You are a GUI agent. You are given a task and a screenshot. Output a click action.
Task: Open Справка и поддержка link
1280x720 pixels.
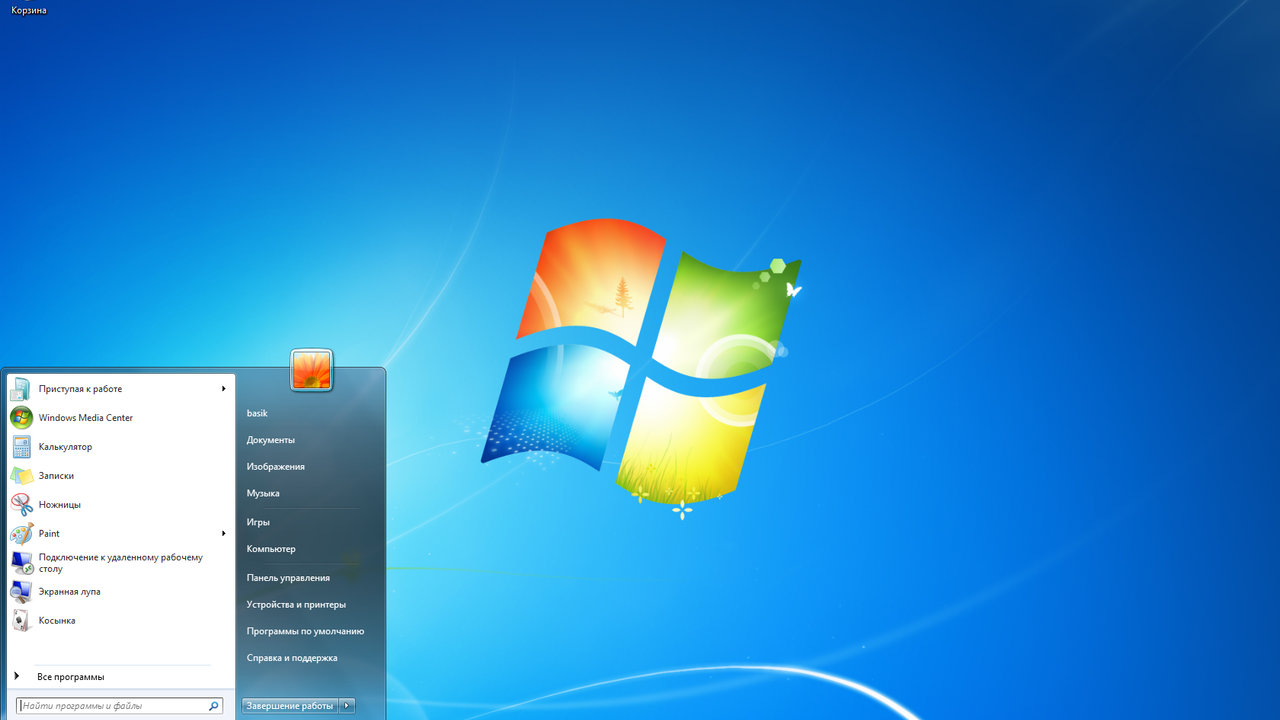(x=292, y=658)
